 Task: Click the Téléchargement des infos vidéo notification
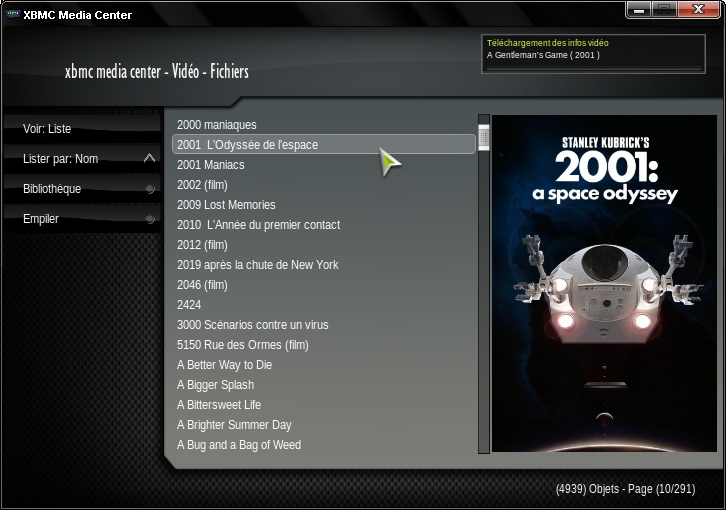coord(594,54)
